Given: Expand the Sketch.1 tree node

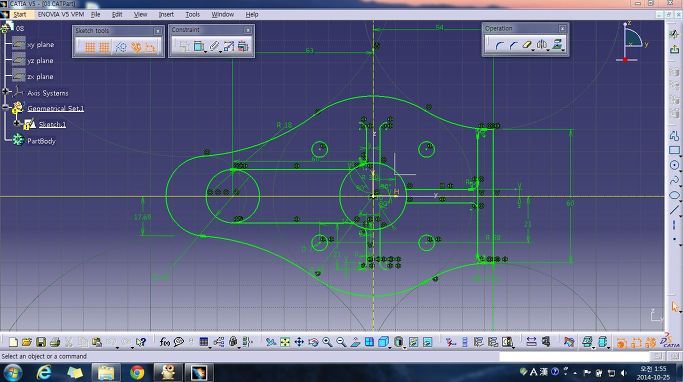Looking at the screenshot, I should pyautogui.click(x=17, y=124).
